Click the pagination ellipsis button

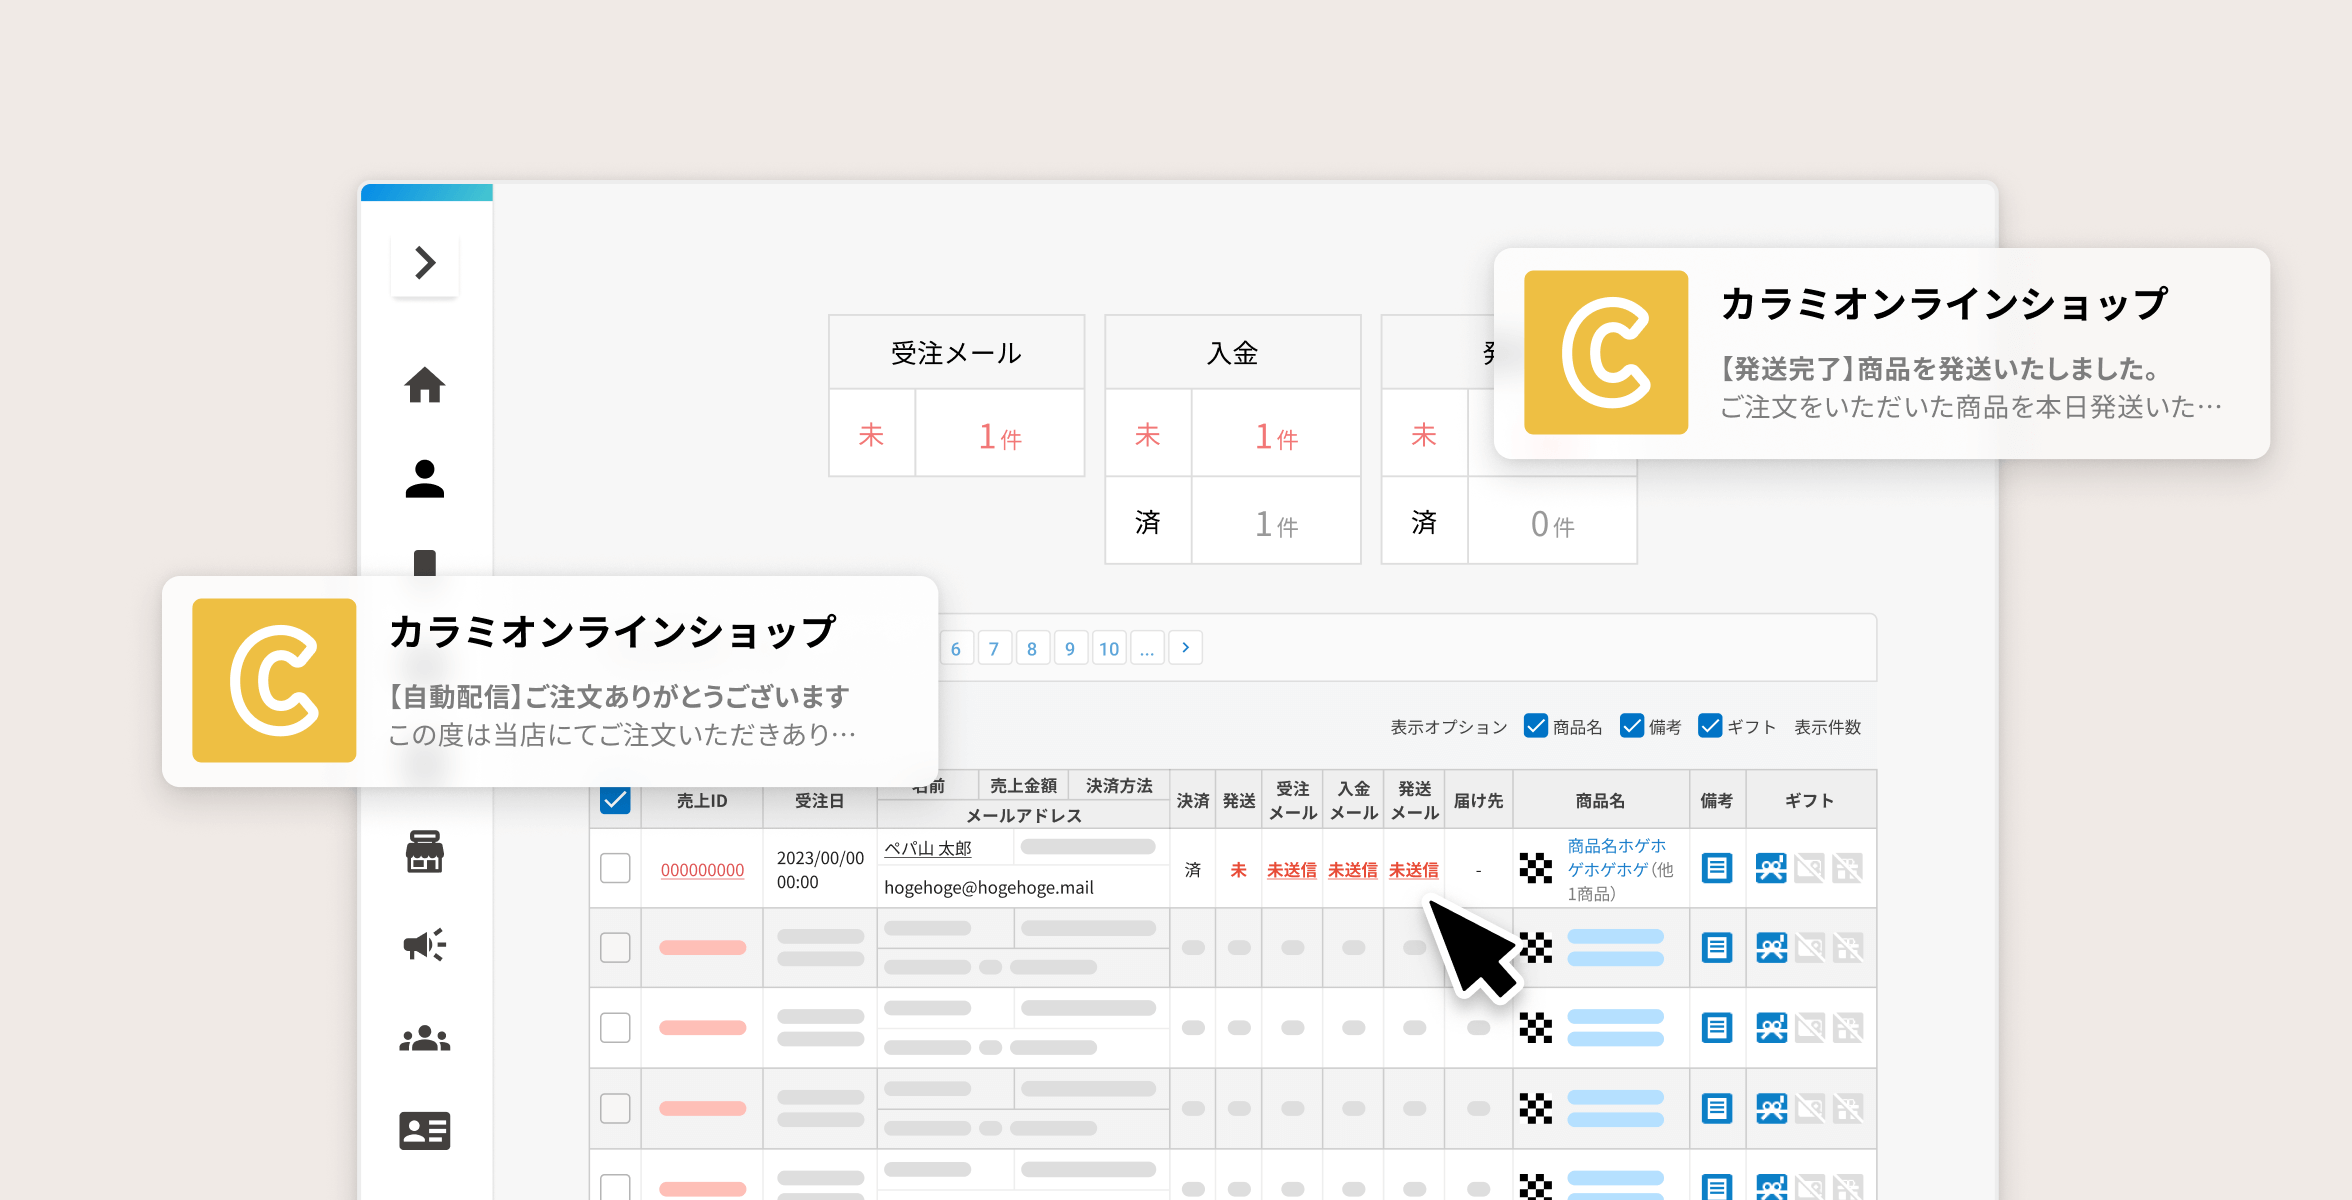click(x=1147, y=649)
